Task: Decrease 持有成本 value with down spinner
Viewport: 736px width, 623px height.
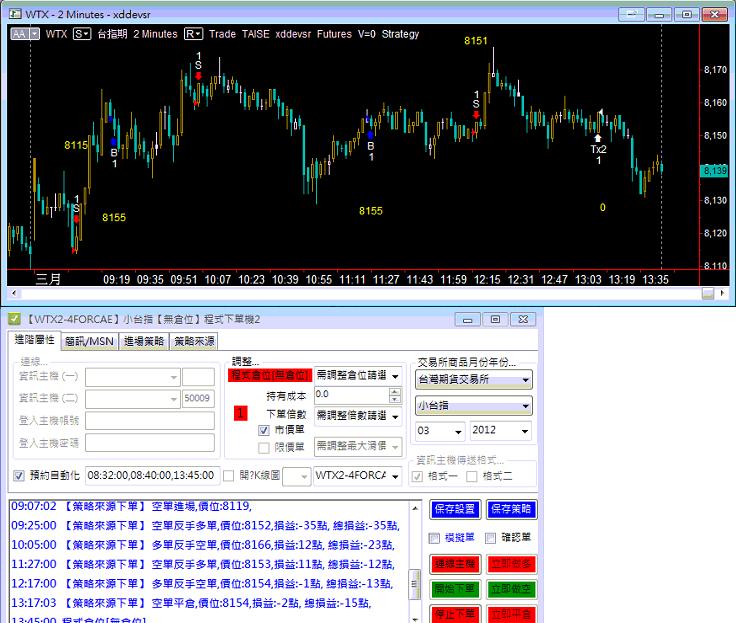Action: coord(395,399)
